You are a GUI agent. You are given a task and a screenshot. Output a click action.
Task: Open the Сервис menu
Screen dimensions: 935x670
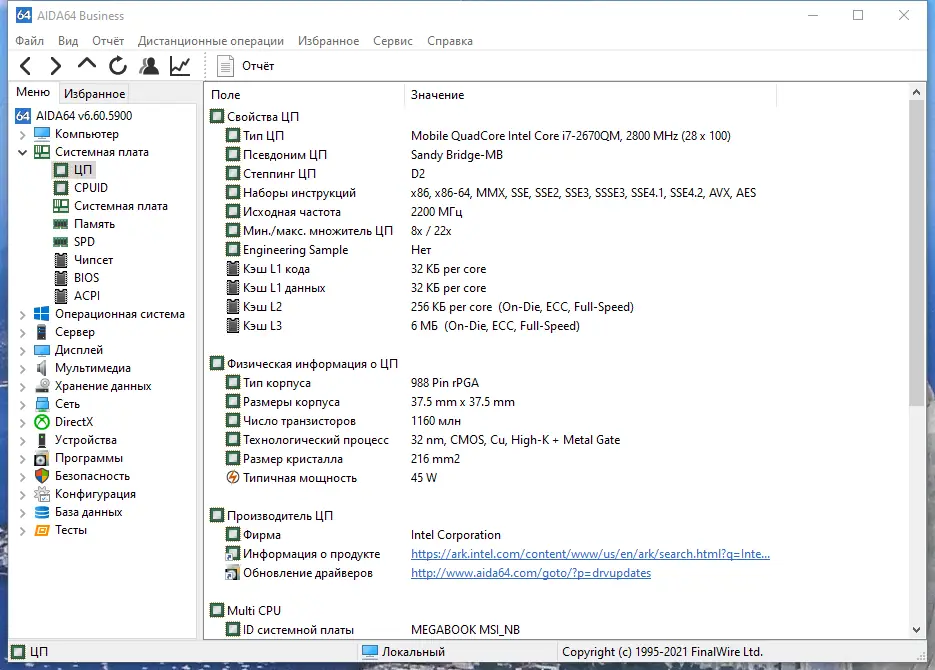click(392, 41)
